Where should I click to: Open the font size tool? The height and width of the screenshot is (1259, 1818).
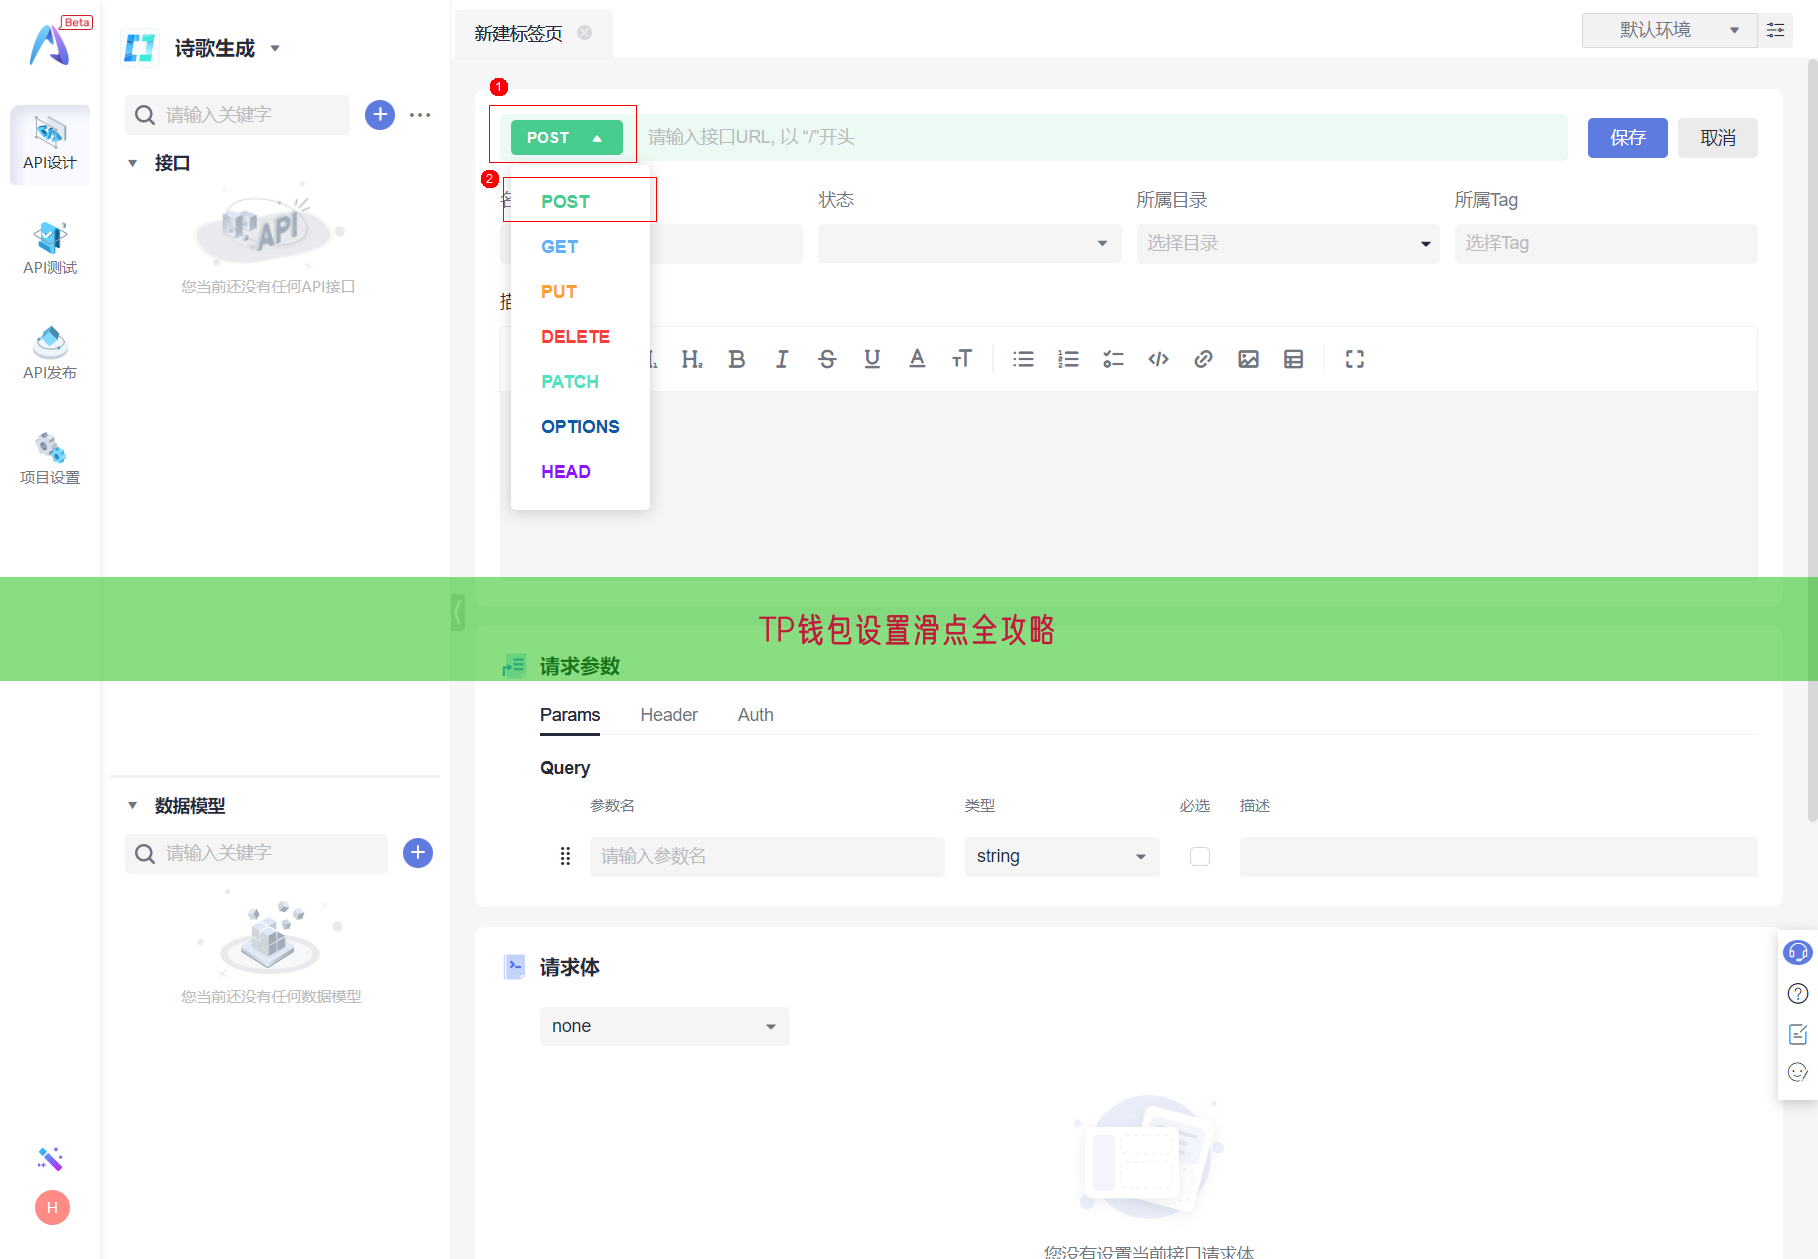962,359
